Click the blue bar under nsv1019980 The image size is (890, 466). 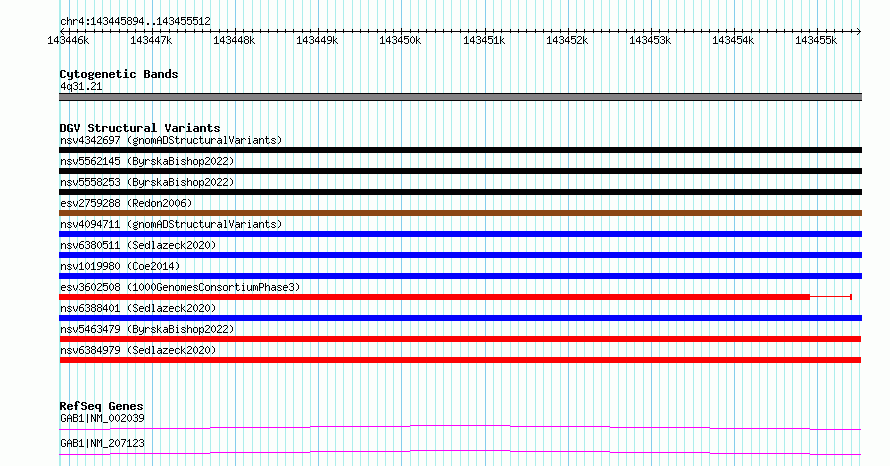click(460, 276)
